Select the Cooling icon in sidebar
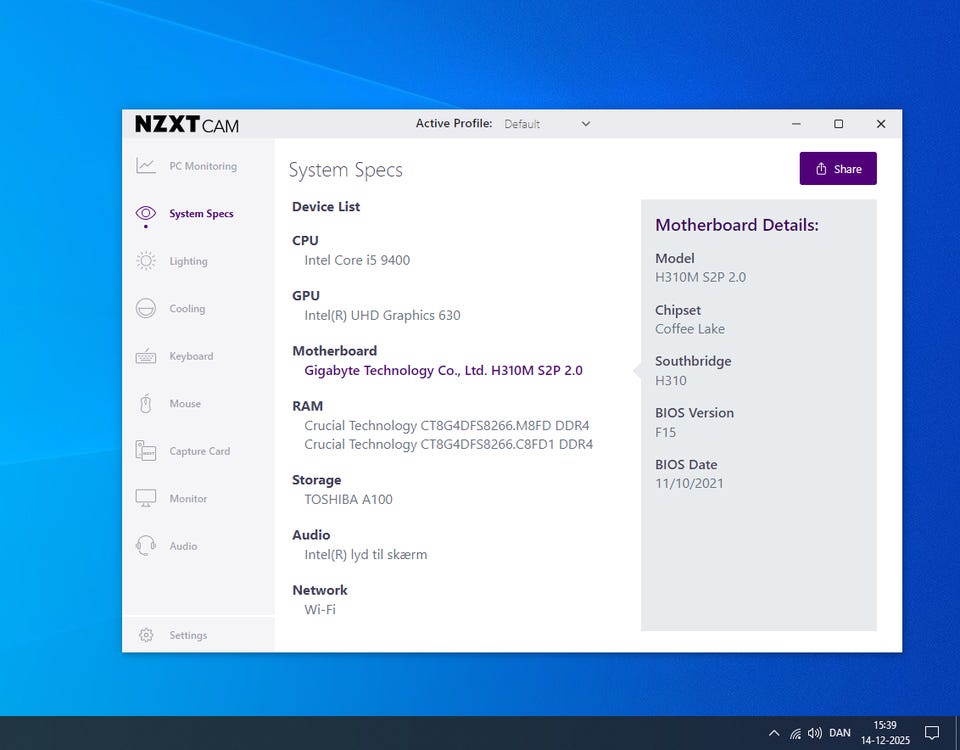 [x=146, y=309]
